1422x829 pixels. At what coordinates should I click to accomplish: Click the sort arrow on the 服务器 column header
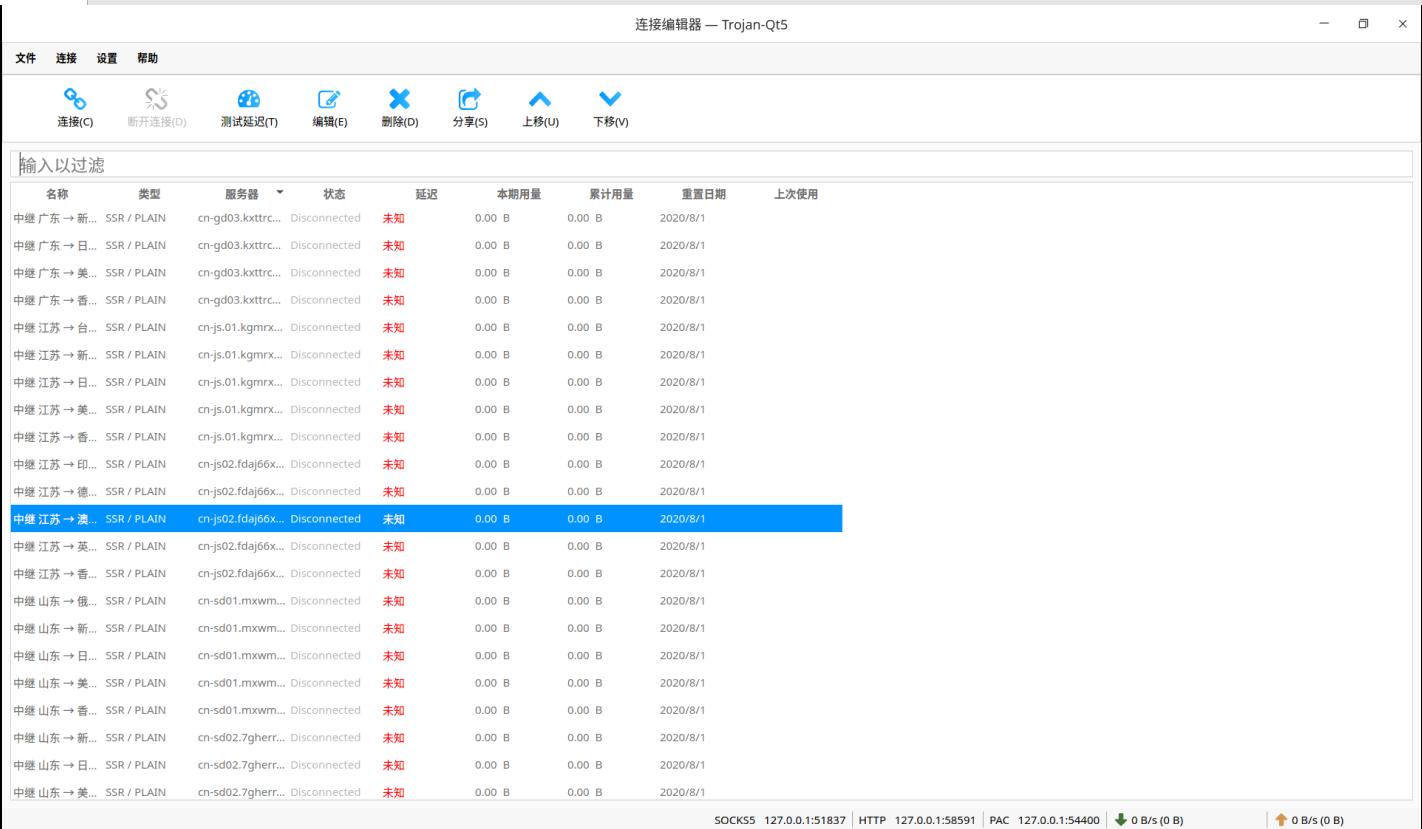(280, 192)
